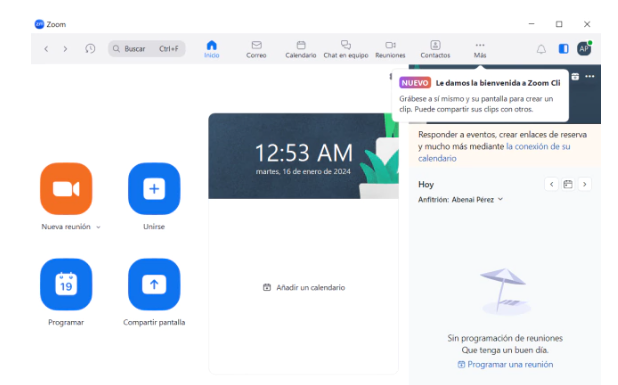Click the Buscar search field
The image size is (618, 385).
click(147, 48)
